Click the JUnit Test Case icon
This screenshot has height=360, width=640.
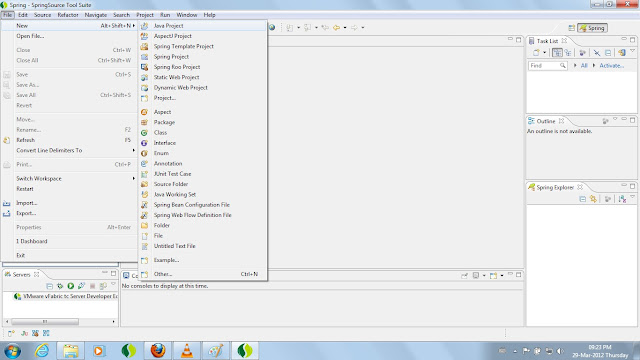click(144, 174)
